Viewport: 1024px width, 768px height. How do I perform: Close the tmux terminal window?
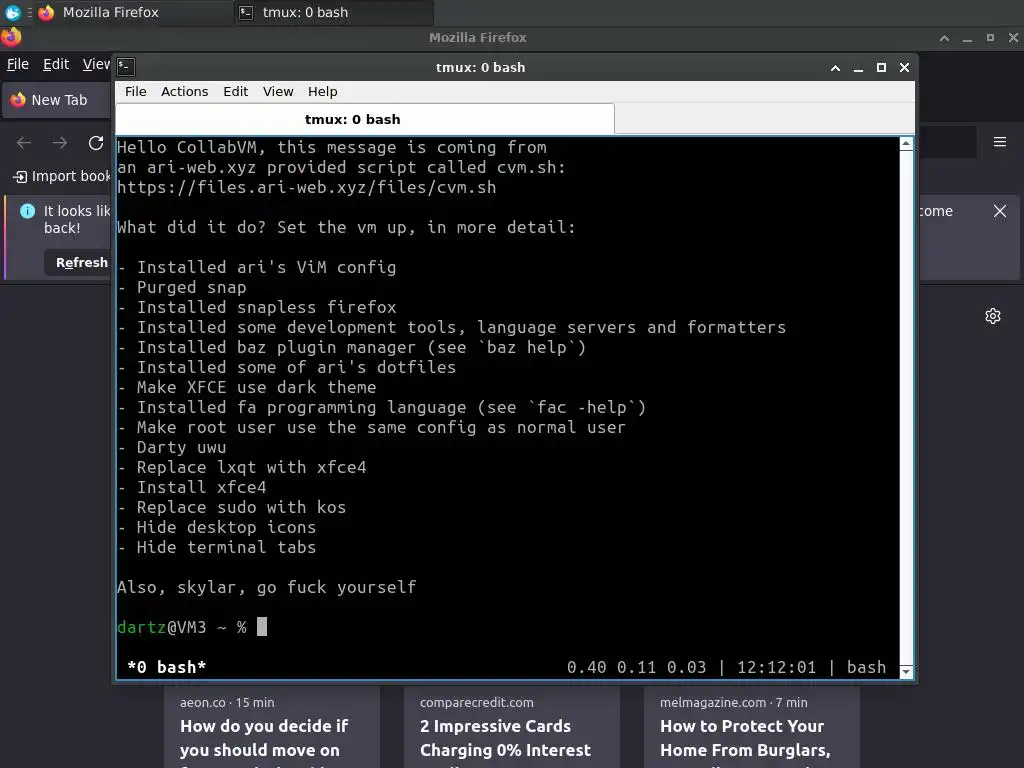(904, 68)
